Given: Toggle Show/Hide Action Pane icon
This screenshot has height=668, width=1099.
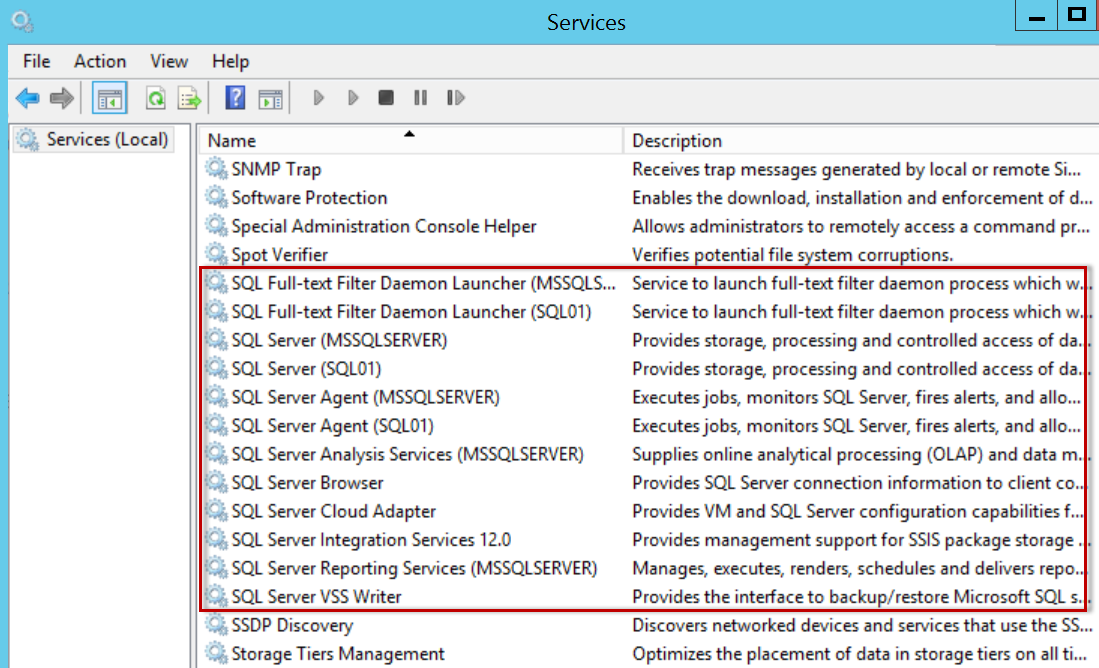Looking at the screenshot, I should click(271, 99).
